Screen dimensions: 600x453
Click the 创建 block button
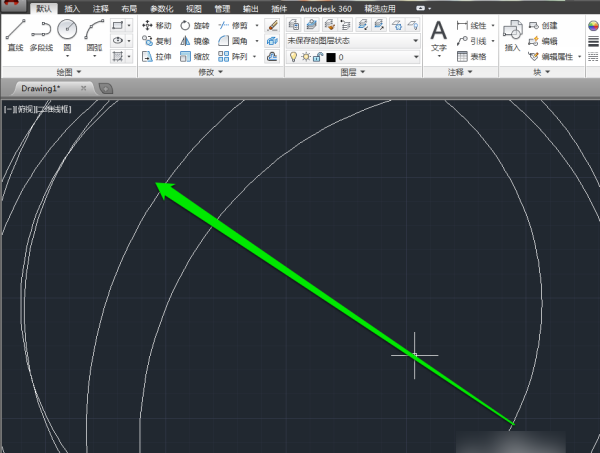(543, 25)
